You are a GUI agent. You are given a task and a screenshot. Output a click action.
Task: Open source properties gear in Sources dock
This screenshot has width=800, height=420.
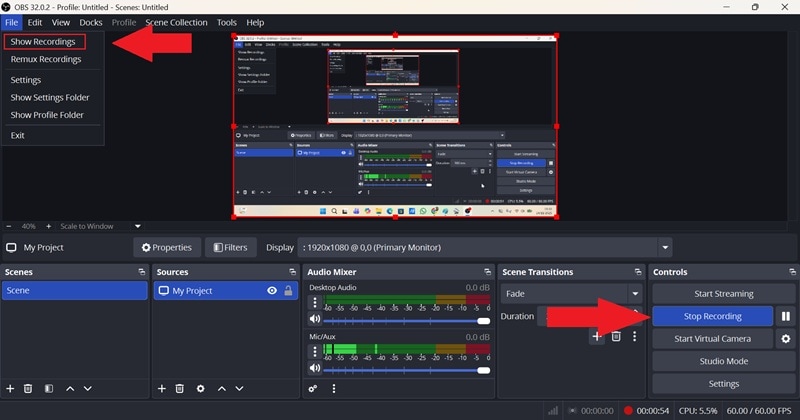201,388
